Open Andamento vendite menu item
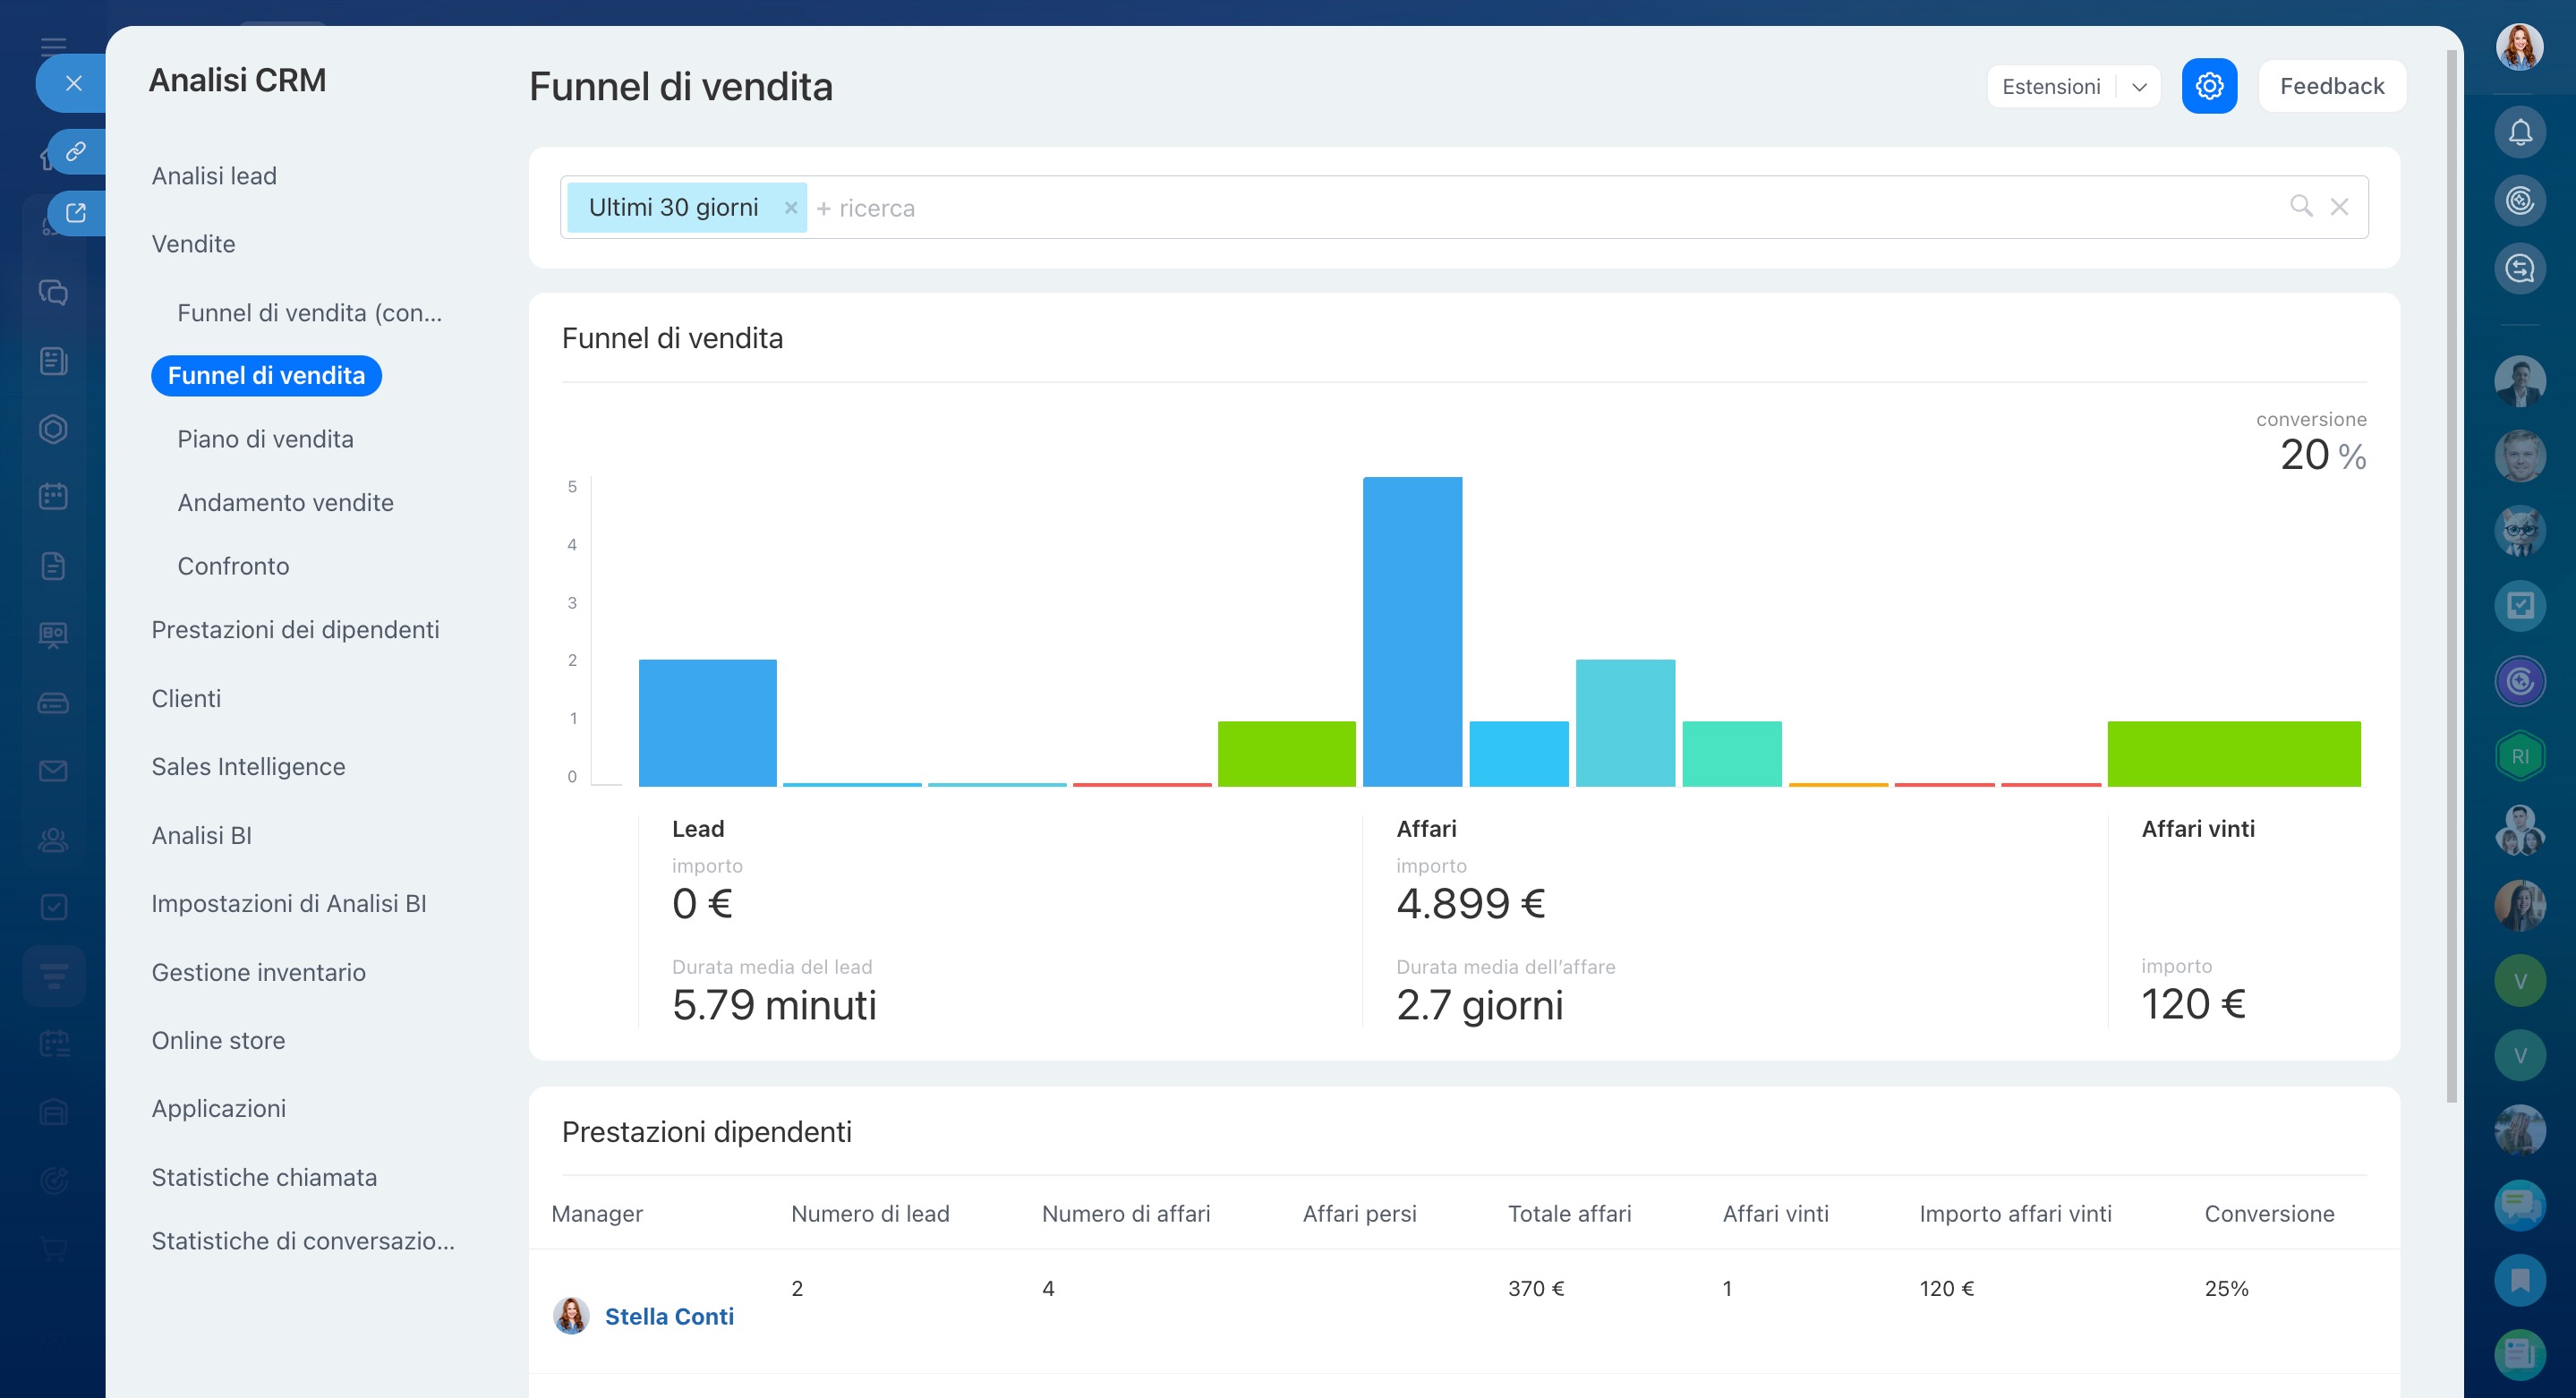Screen dimensions: 2576x1398 285,502
